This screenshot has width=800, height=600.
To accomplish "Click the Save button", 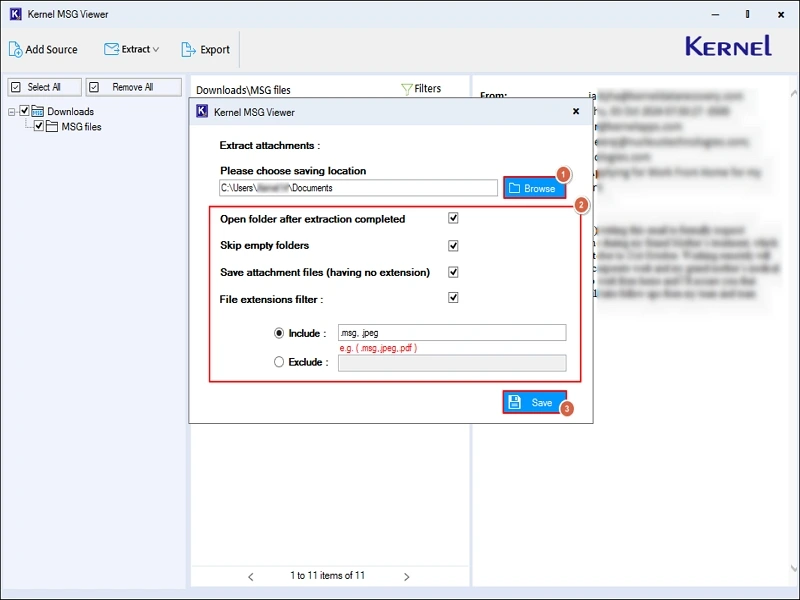I will 534,403.
